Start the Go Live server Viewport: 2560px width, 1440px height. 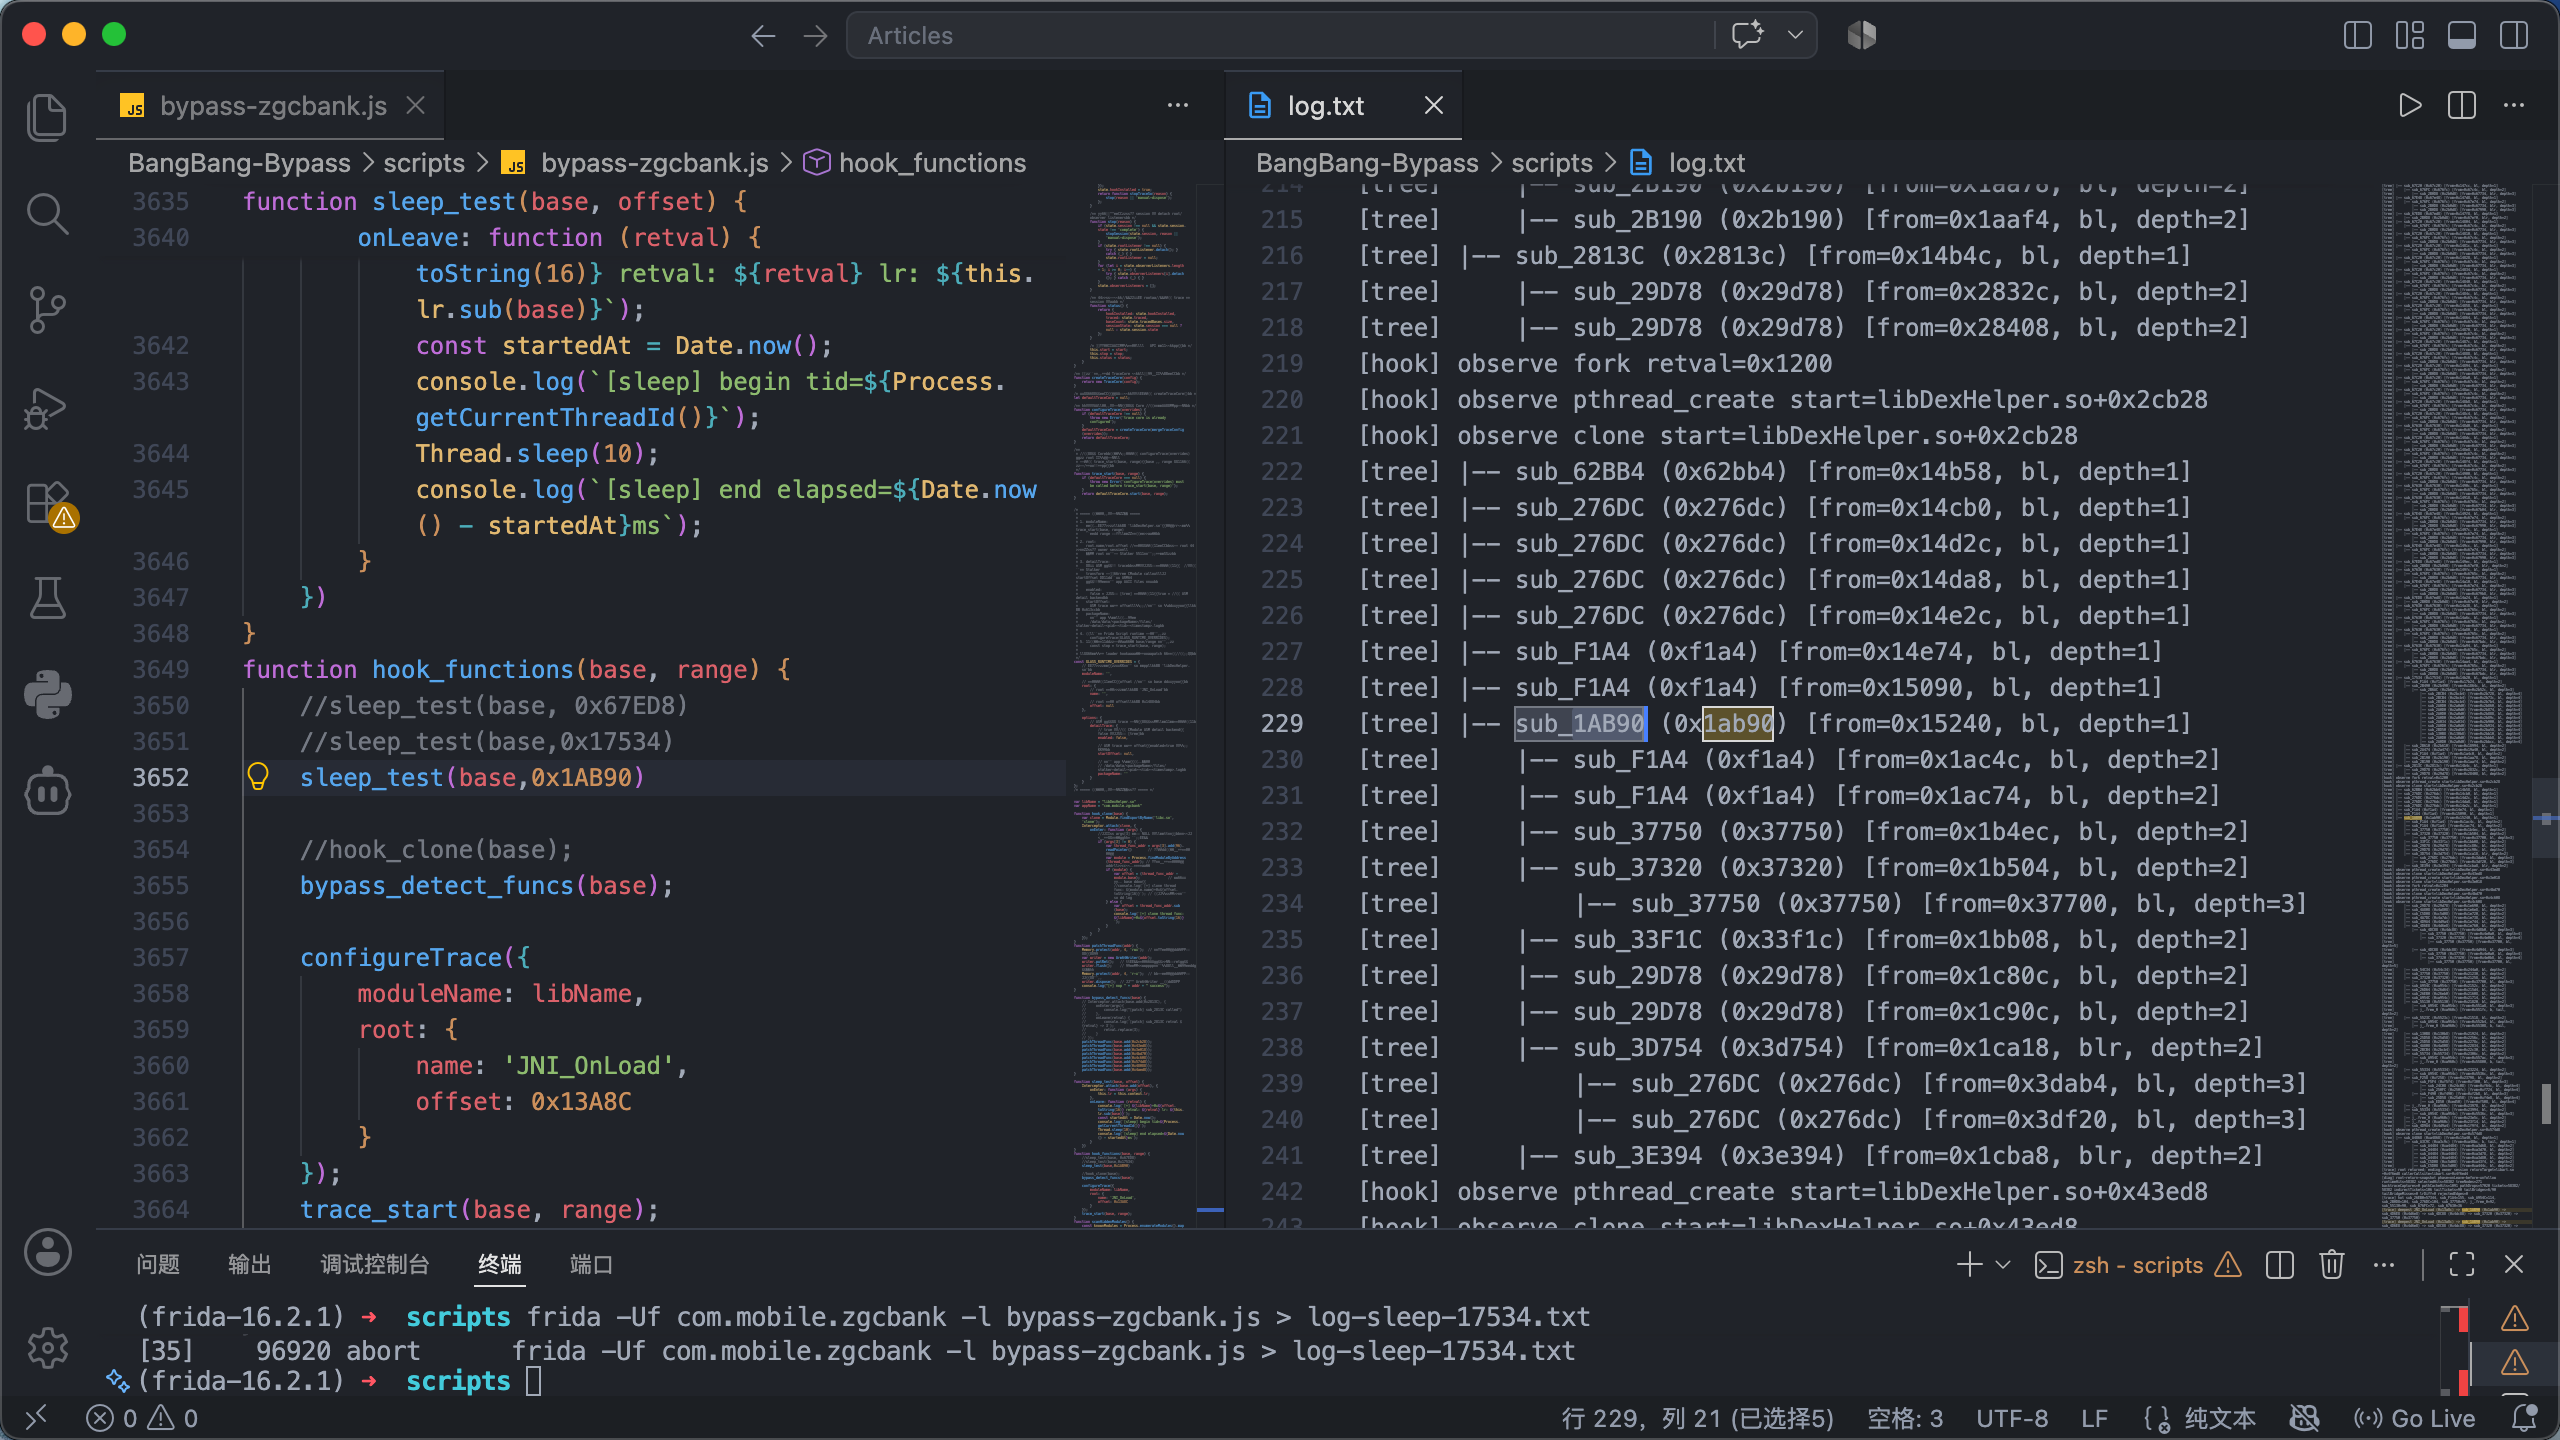pos(2414,1418)
